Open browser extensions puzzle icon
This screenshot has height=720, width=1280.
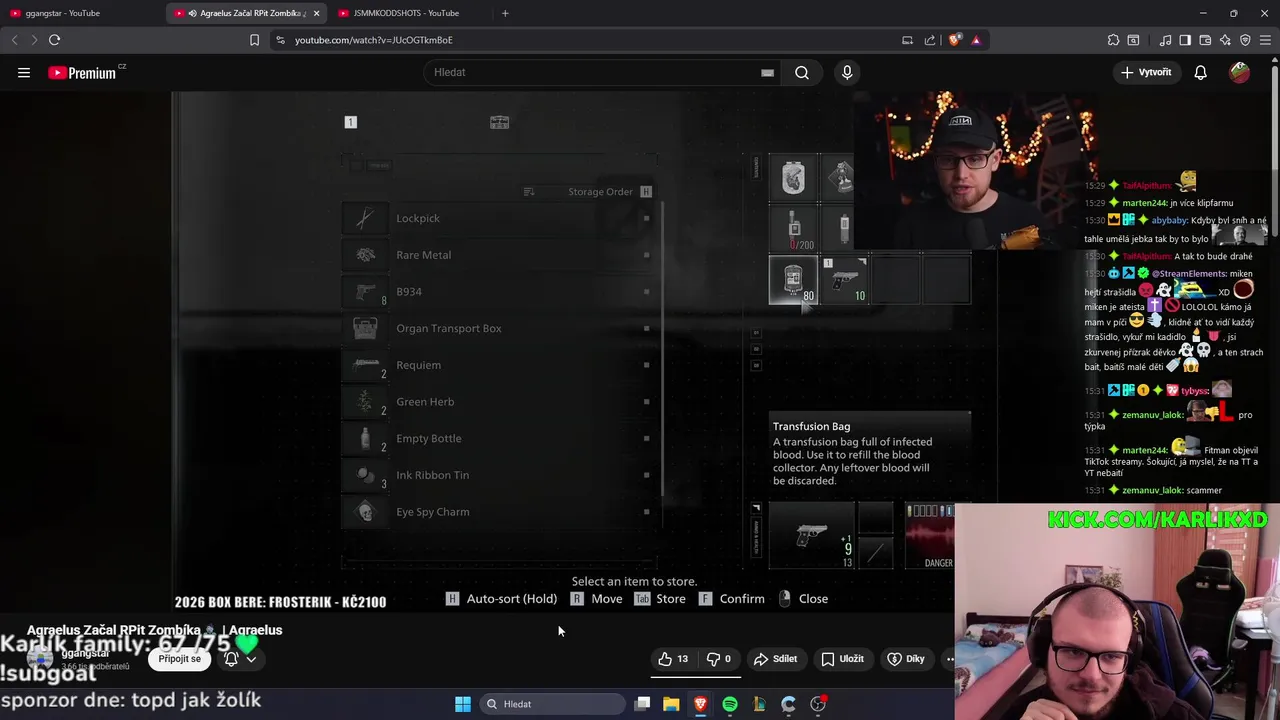pos(1113,40)
